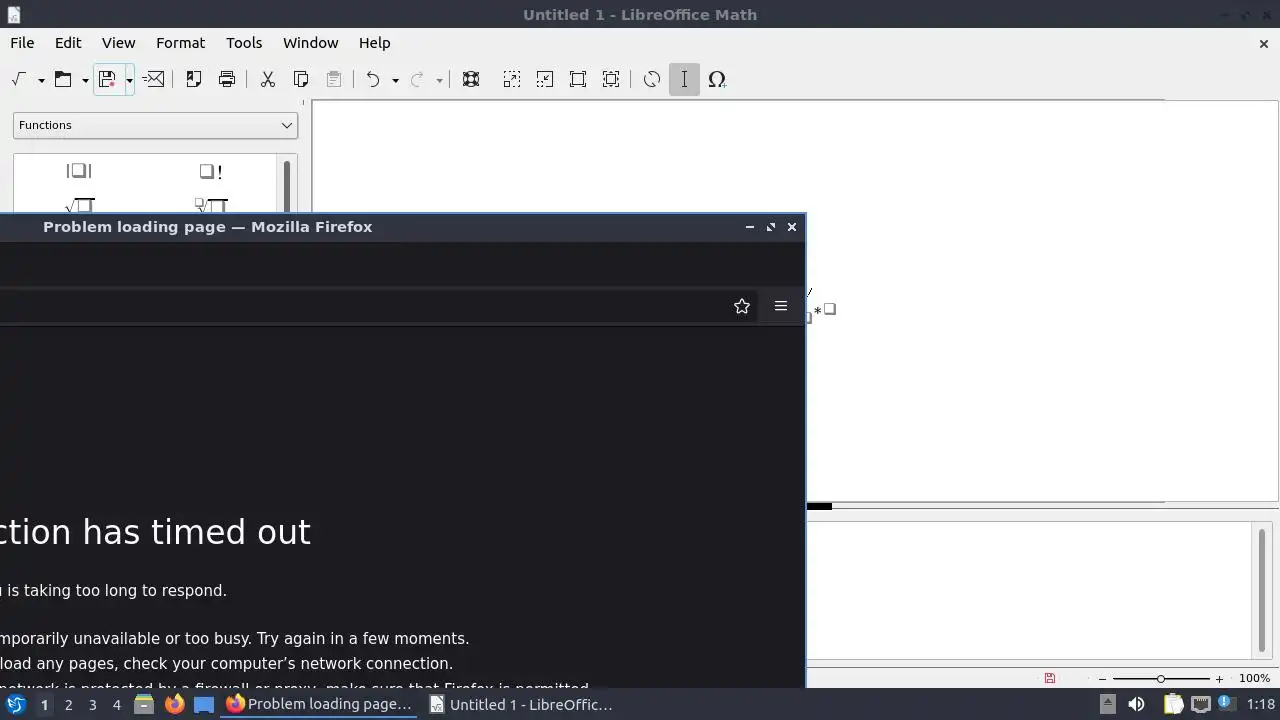Open the Format menu

point(180,43)
